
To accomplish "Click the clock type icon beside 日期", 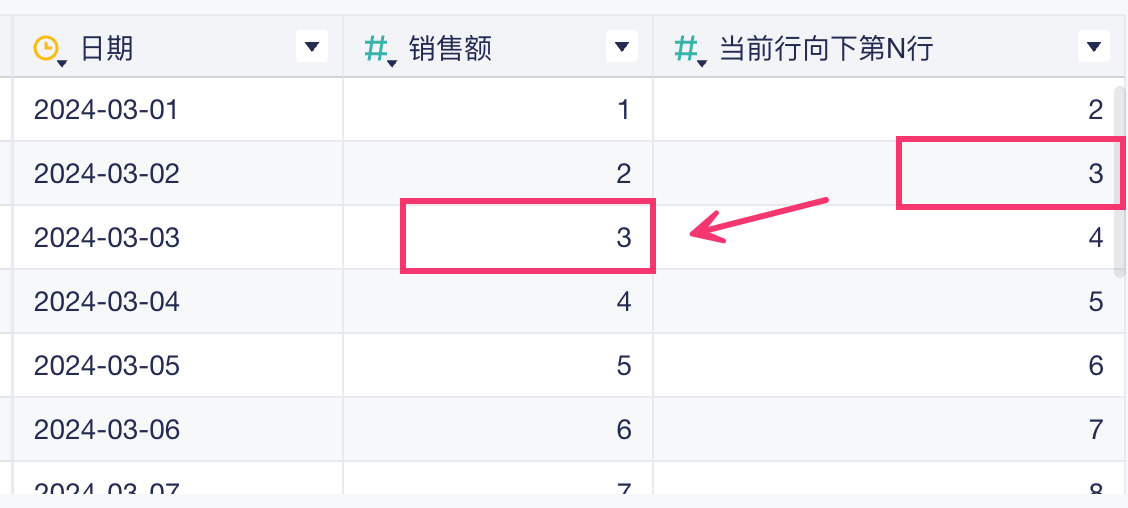I will [46, 47].
